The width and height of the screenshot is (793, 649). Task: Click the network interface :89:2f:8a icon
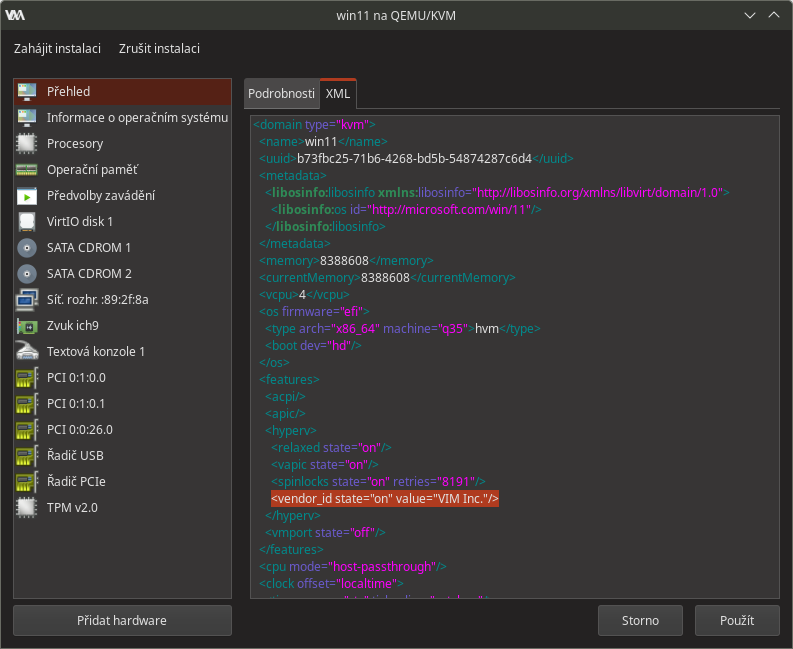tap(27, 299)
